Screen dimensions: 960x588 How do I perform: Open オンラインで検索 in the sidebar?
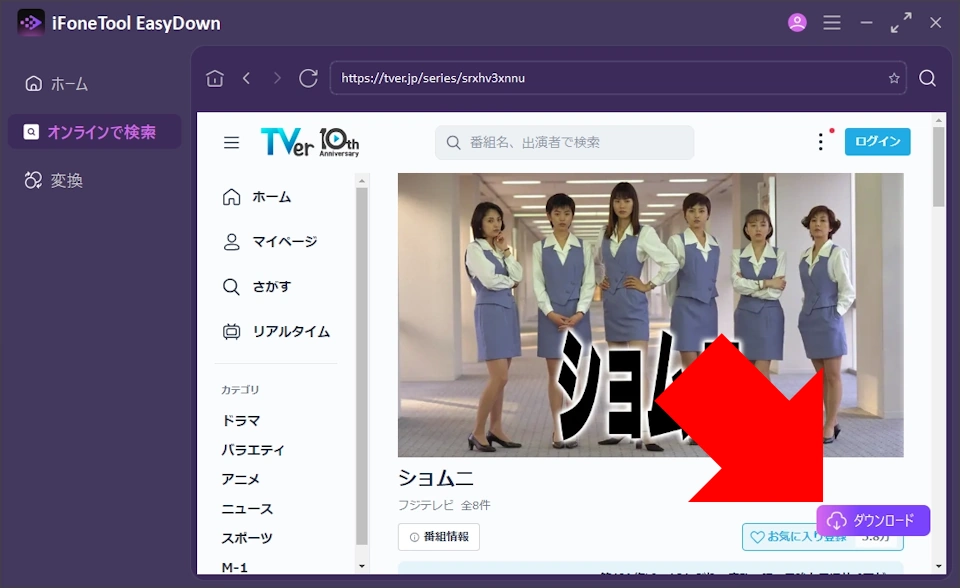click(94, 132)
